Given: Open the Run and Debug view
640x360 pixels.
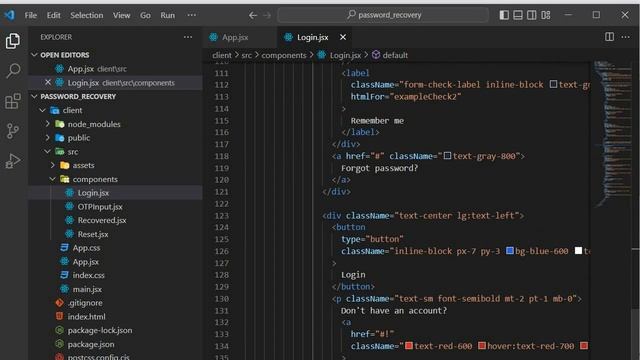Looking at the screenshot, I should [x=13, y=161].
